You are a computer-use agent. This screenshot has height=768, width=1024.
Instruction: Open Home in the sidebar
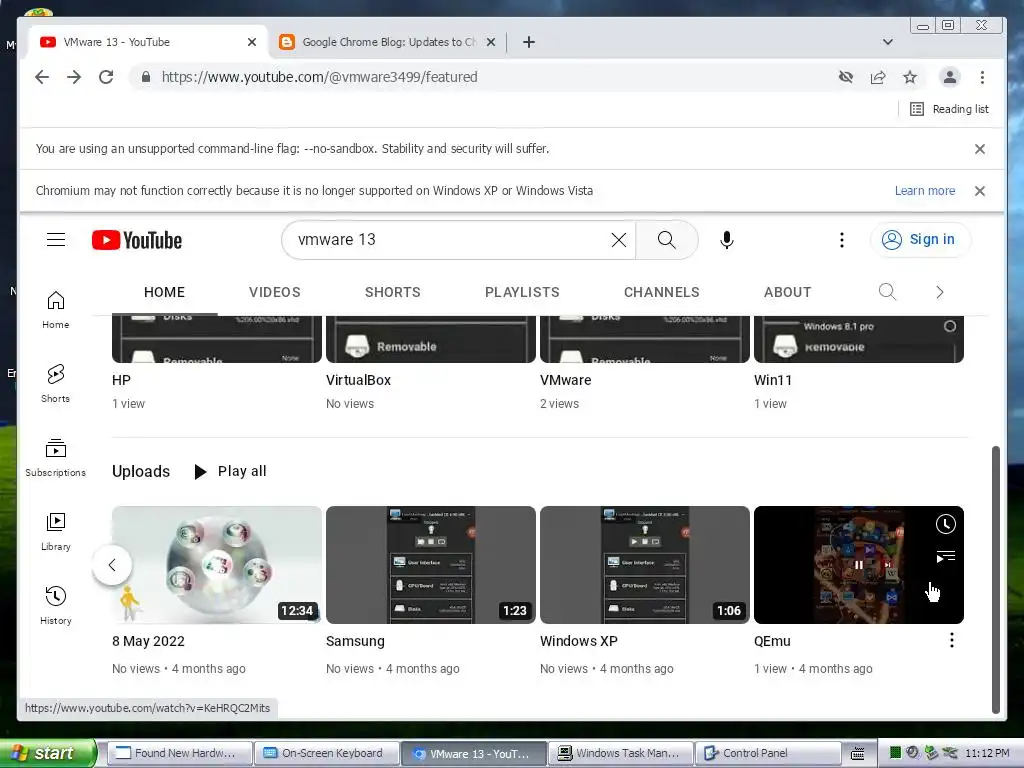click(56, 310)
